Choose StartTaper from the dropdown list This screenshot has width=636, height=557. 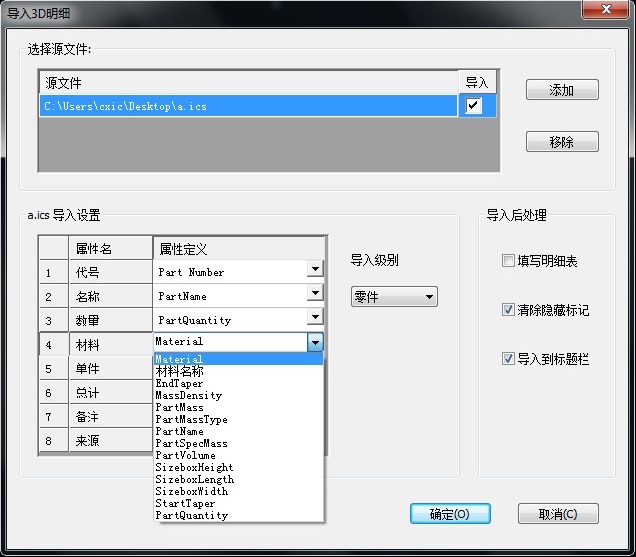[x=238, y=503]
